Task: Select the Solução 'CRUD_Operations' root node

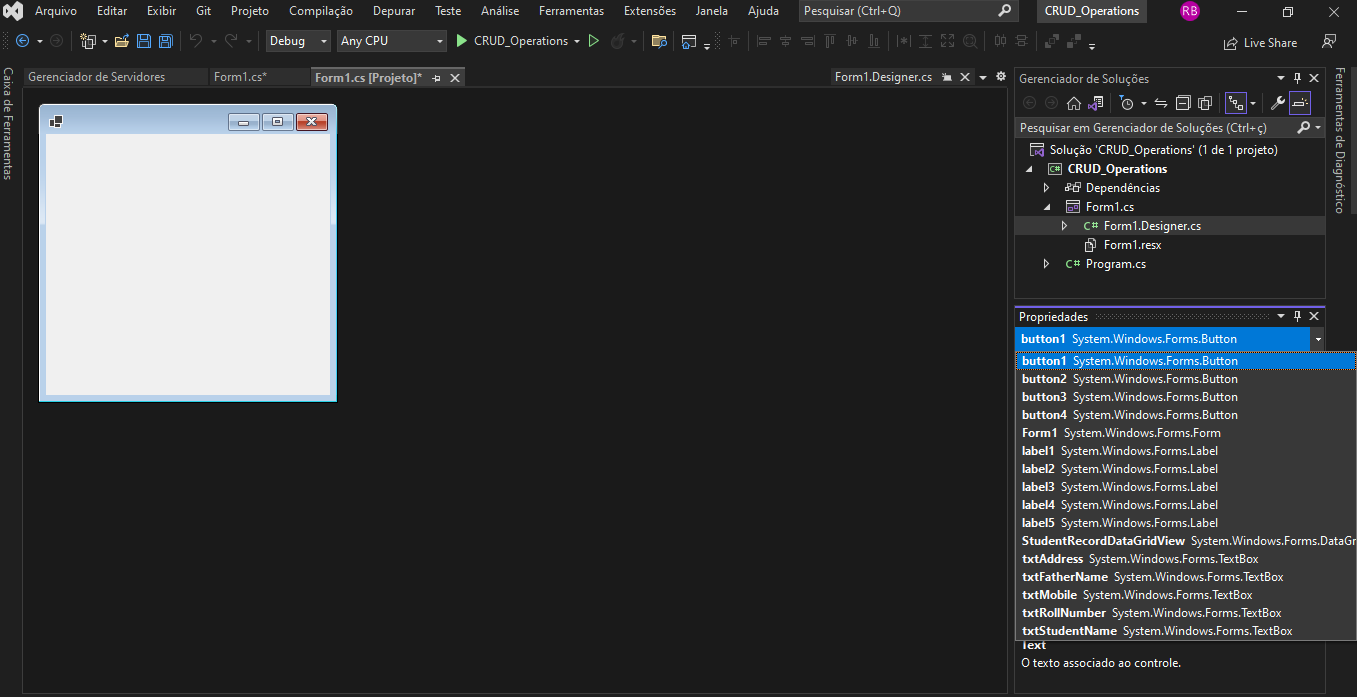Action: tap(1163, 150)
